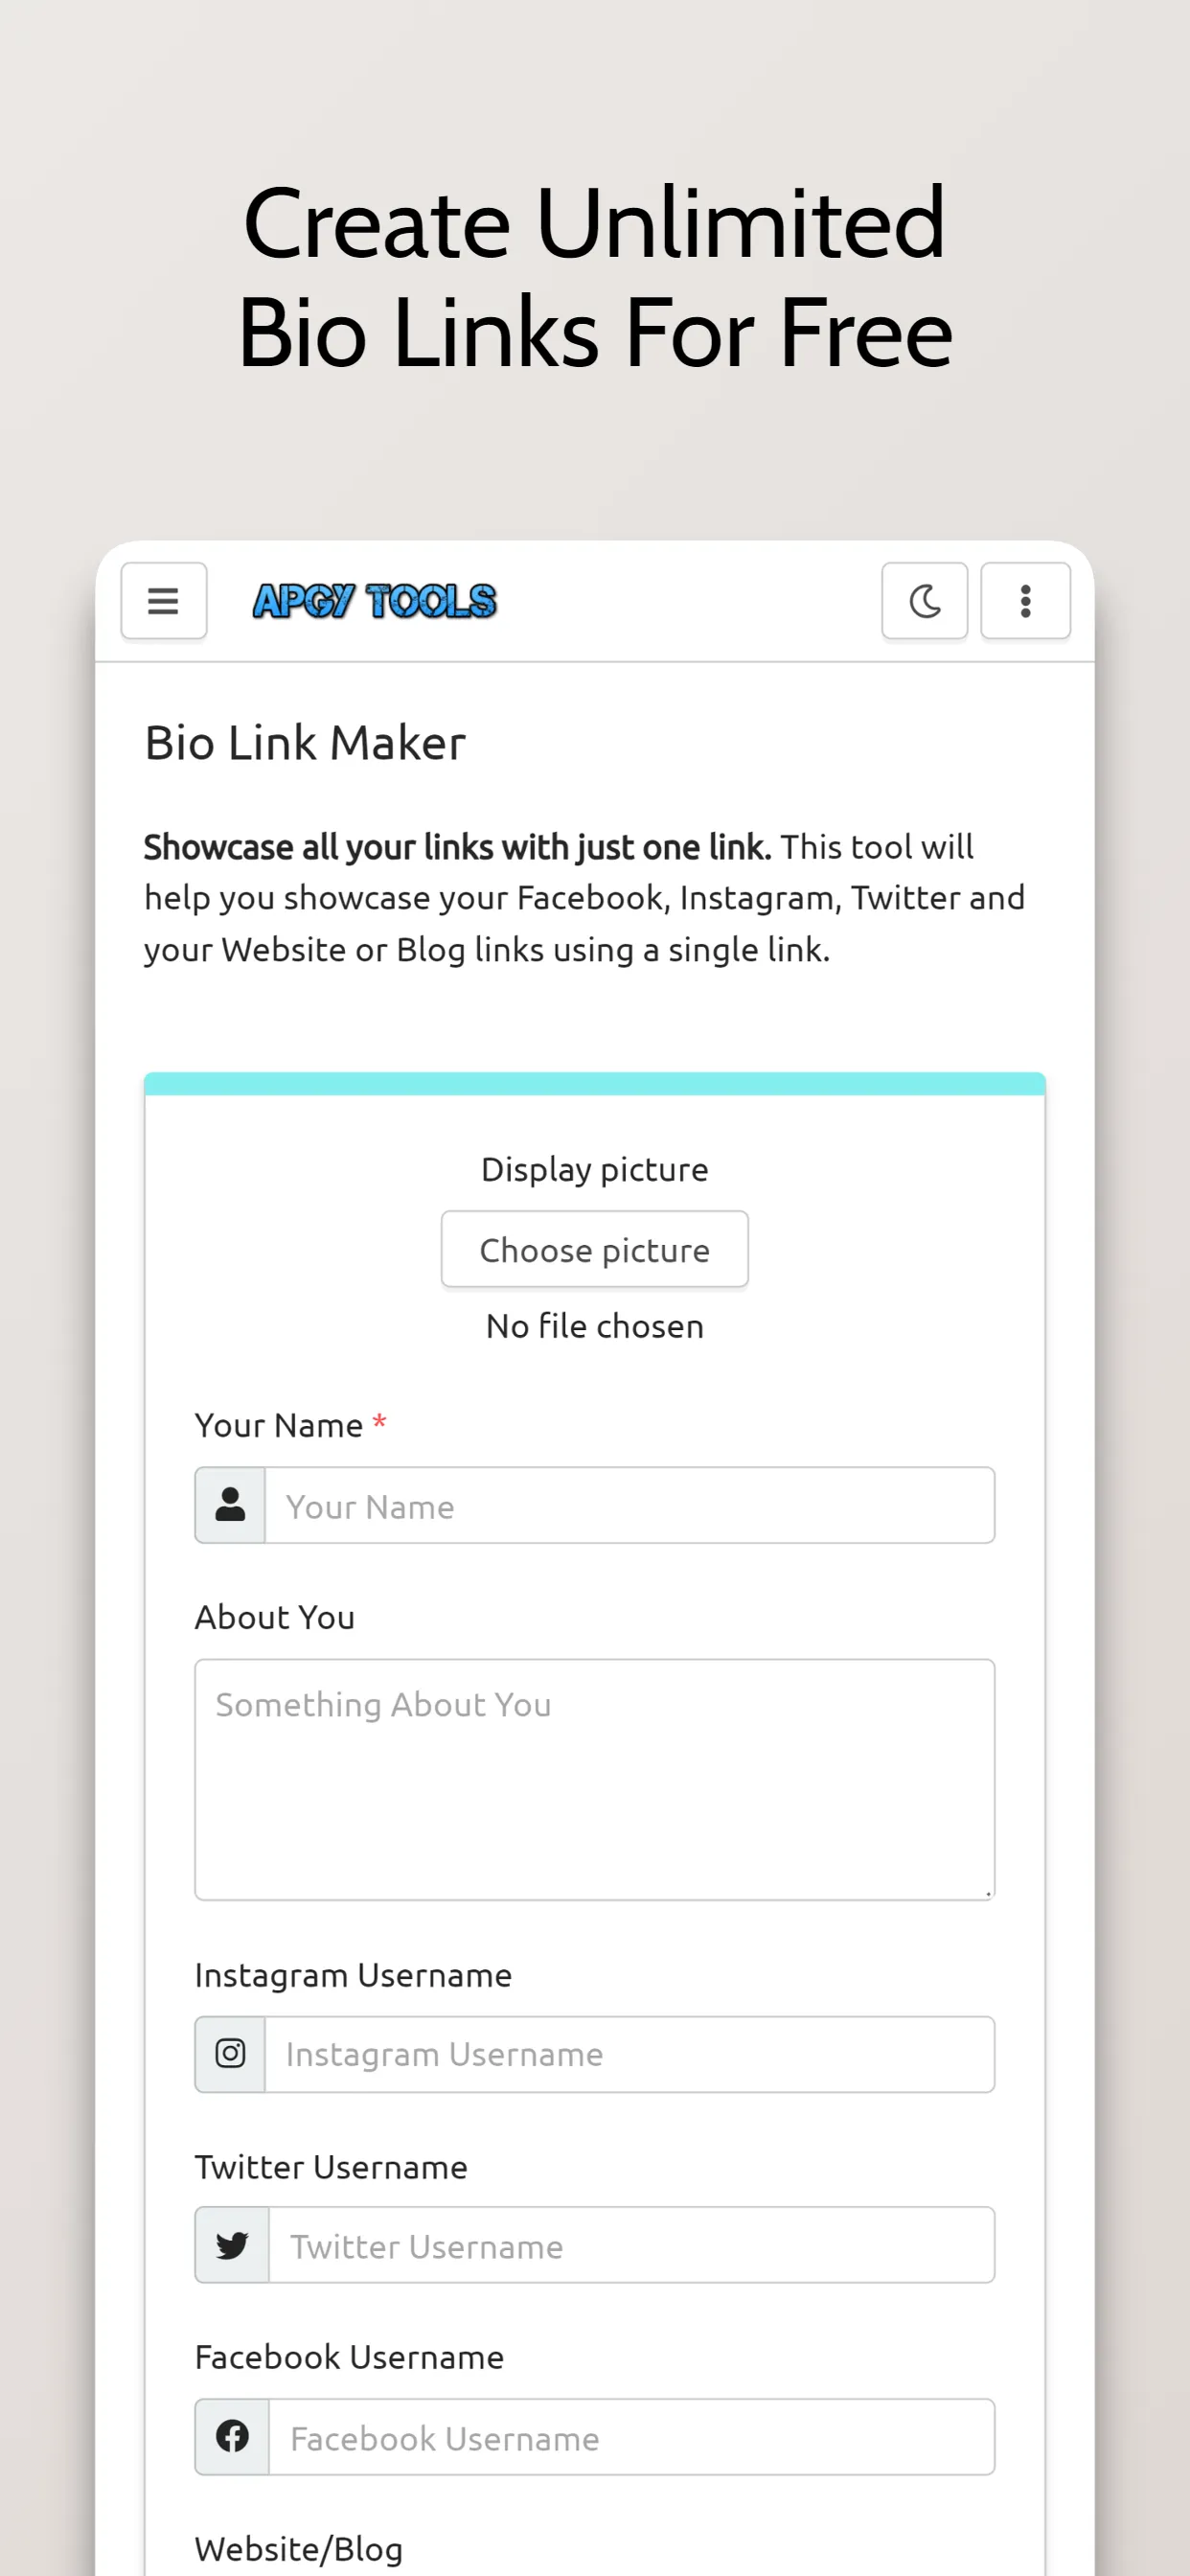Screen dimensions: 1190x2576
Task: Click the person icon beside Your Name
Action: [229, 1505]
